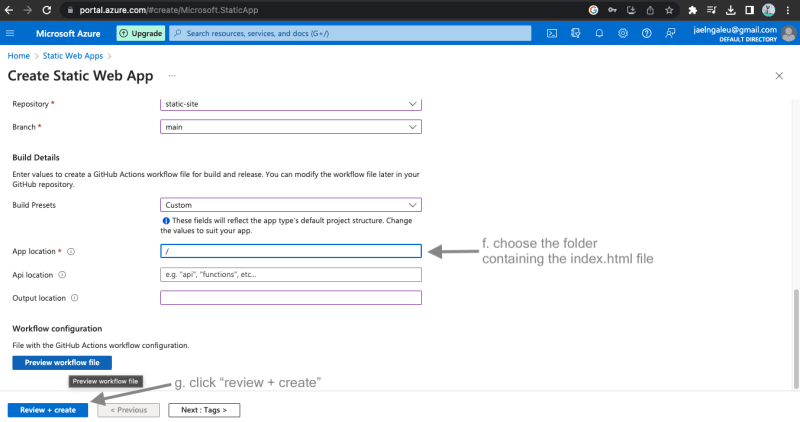Open Directories and subscriptions filter icon
Viewport: 800px width, 422px height.
pos(576,34)
